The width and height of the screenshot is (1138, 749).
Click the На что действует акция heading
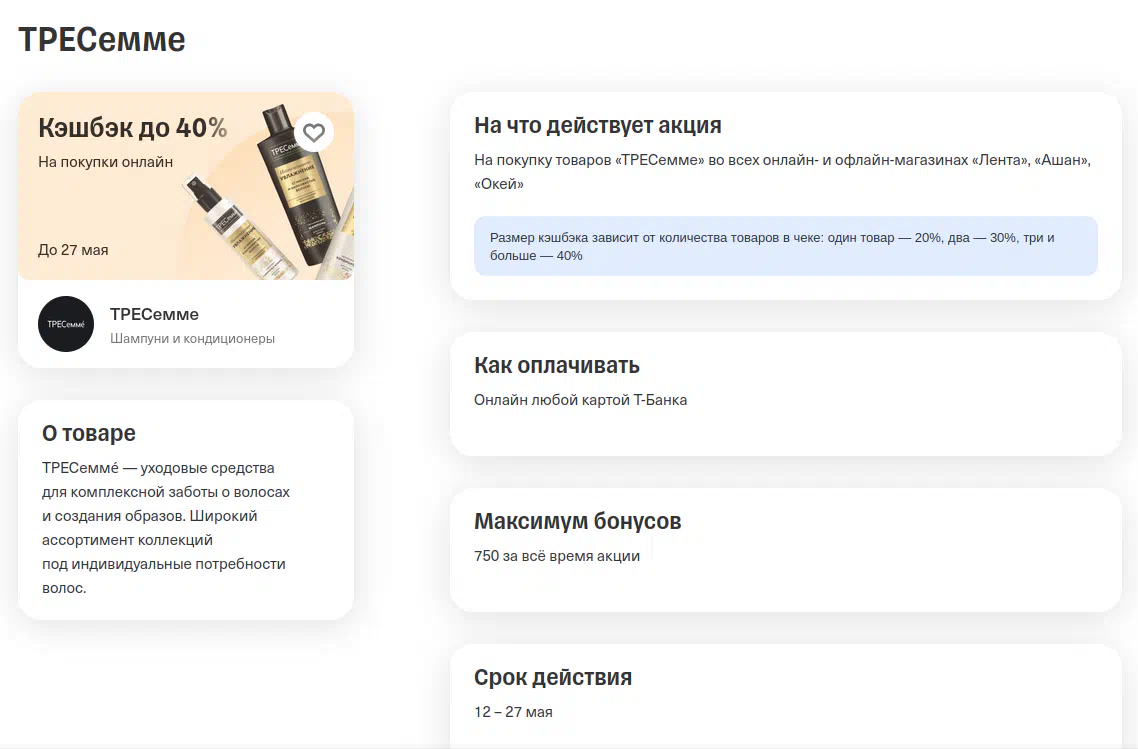click(597, 125)
